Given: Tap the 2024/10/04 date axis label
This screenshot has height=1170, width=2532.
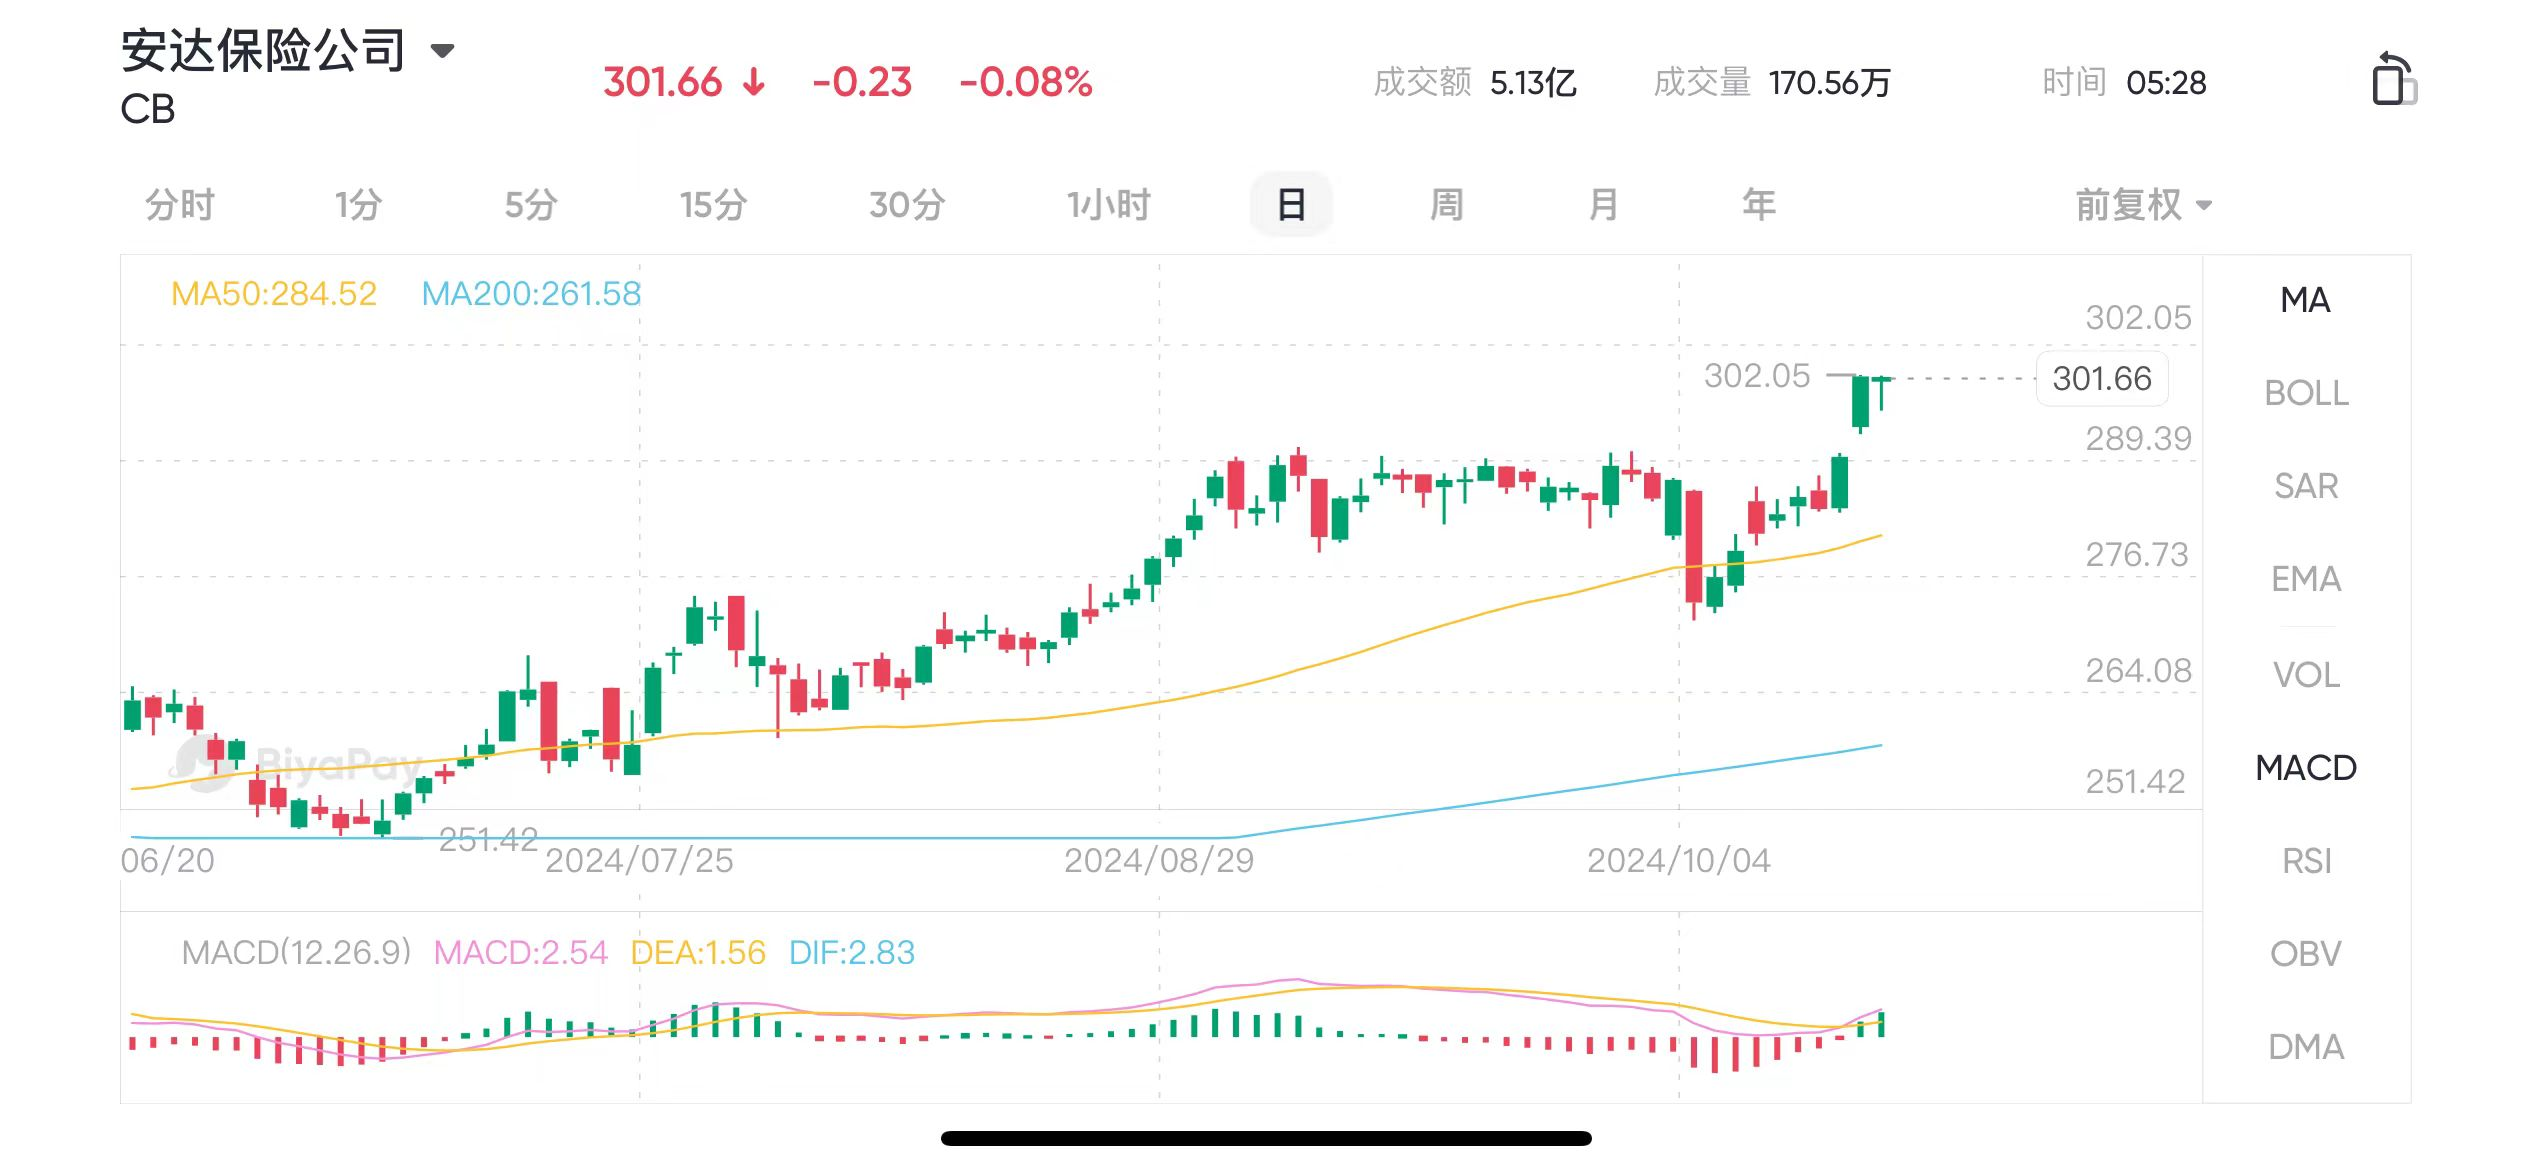Looking at the screenshot, I should [x=1678, y=860].
